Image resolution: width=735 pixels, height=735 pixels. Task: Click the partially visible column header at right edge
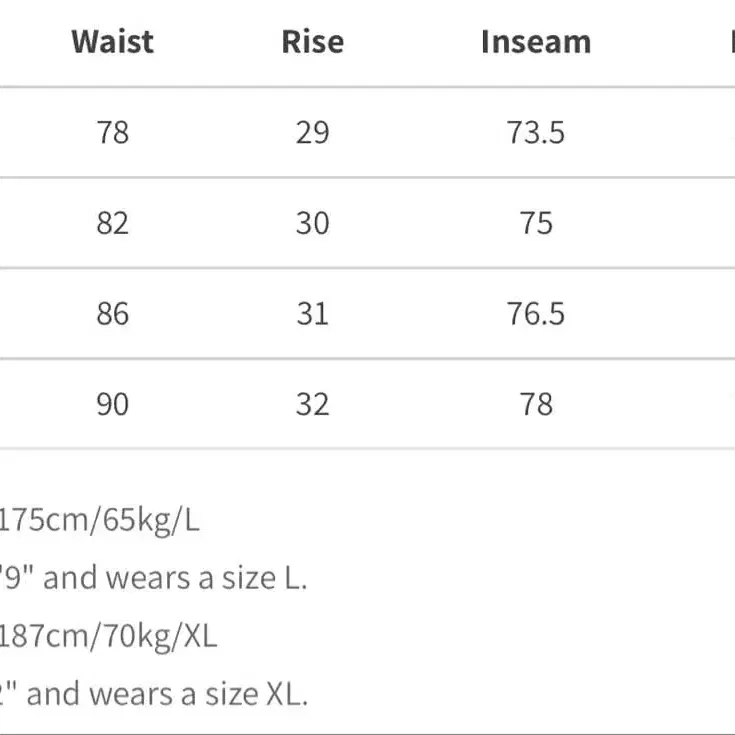click(732, 42)
